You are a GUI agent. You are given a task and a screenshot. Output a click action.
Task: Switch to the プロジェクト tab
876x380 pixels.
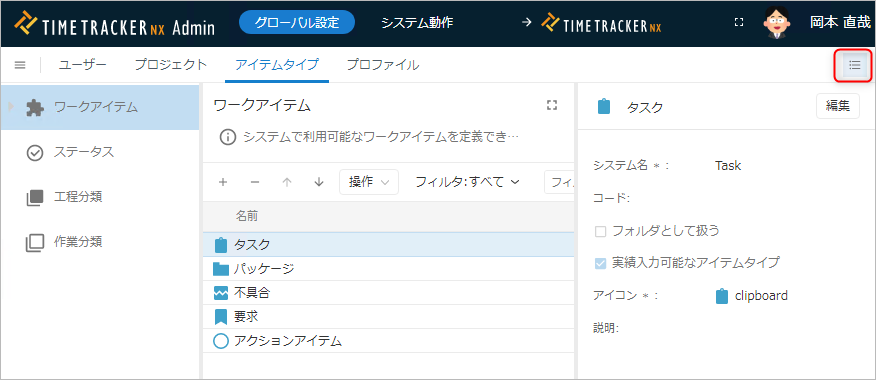(x=170, y=65)
